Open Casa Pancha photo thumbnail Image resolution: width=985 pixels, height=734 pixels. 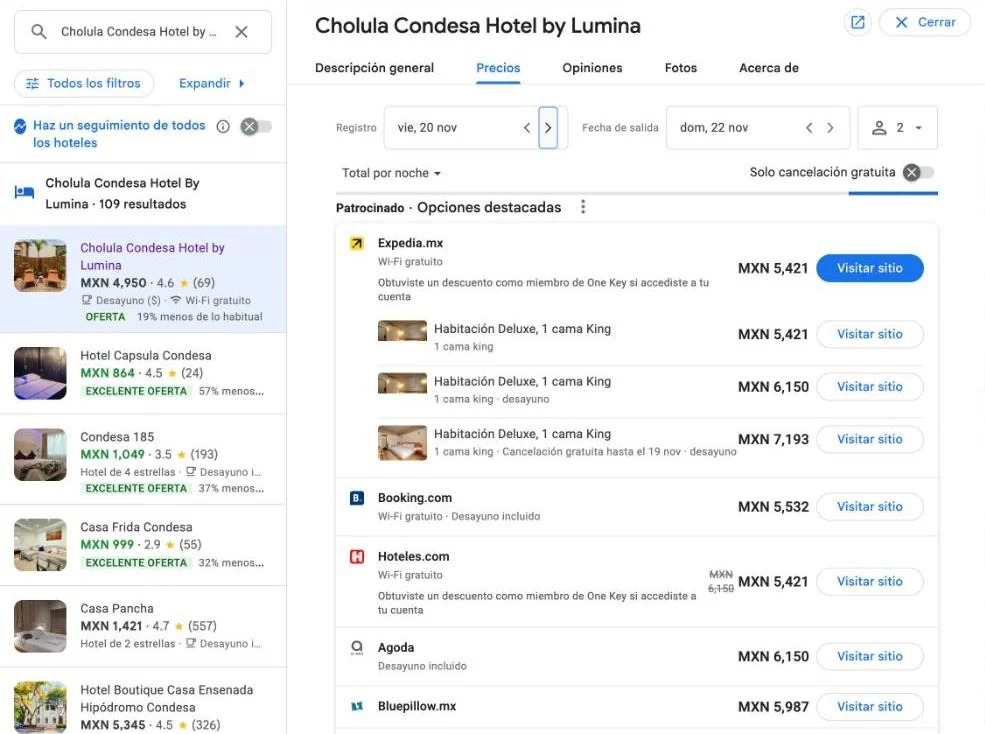[x=40, y=626]
